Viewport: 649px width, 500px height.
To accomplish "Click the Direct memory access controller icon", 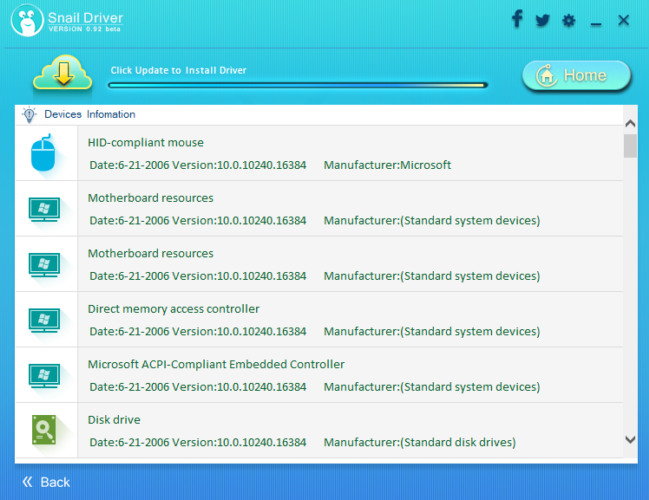I will pos(44,320).
